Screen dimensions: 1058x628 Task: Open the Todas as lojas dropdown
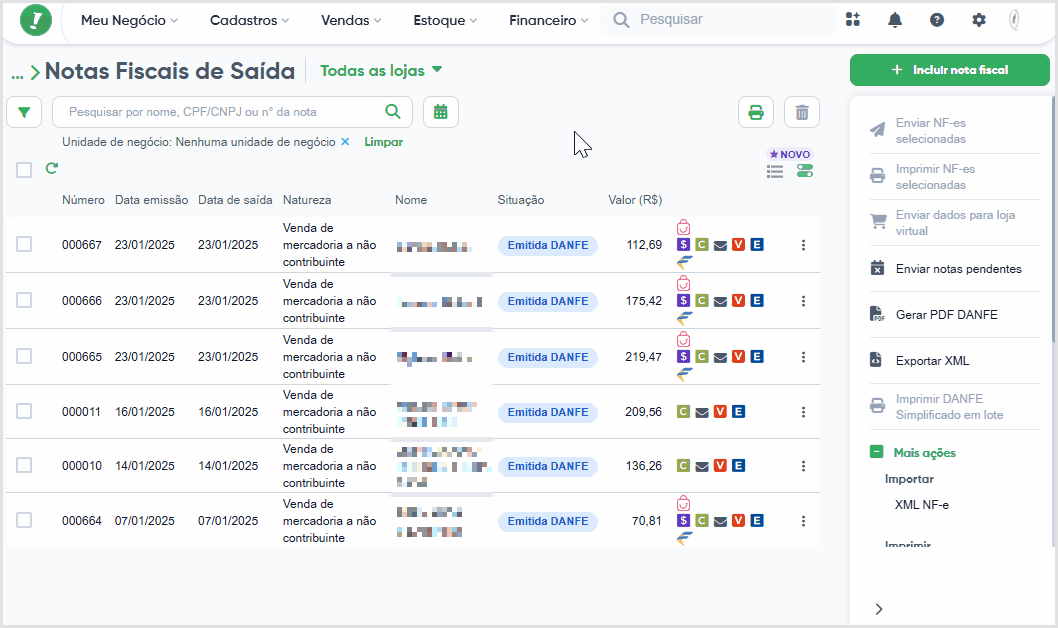381,70
